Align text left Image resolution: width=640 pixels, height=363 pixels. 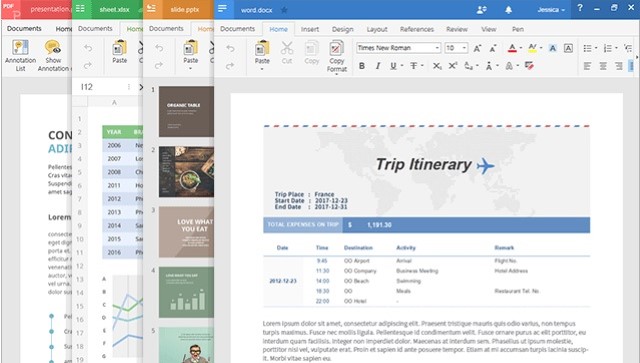point(587,66)
